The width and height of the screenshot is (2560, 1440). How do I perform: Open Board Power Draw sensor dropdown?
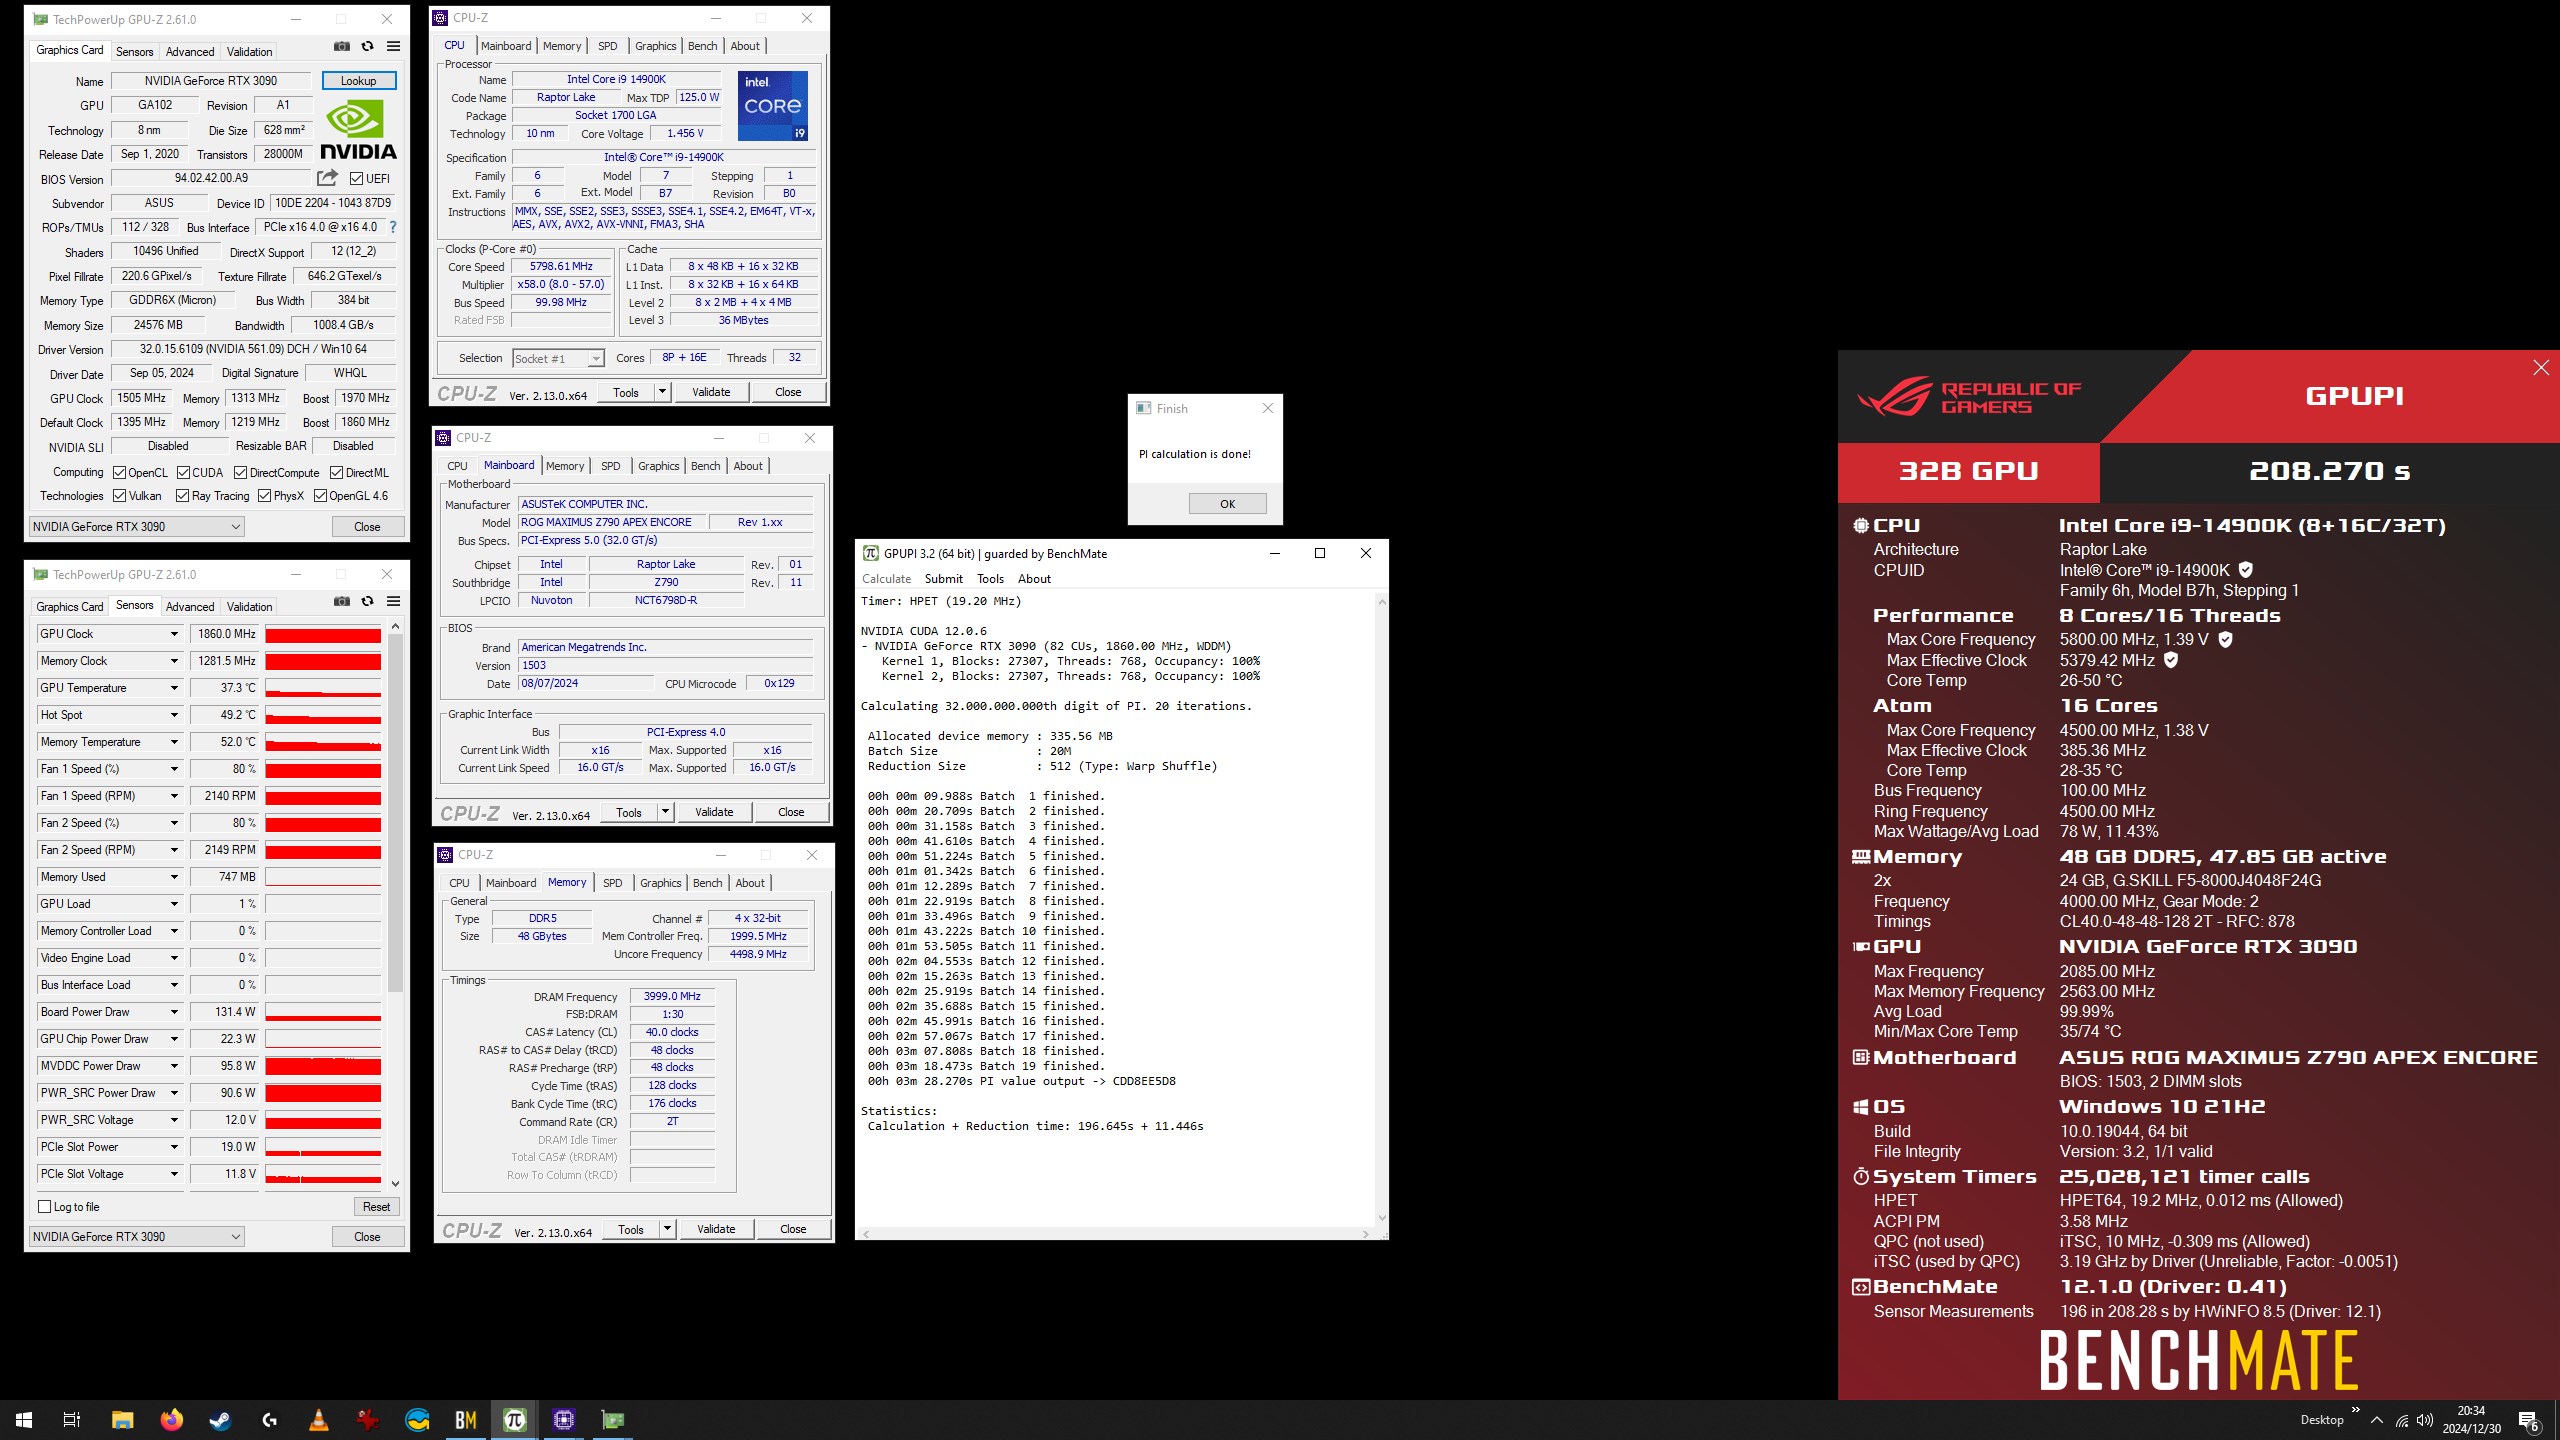pos(174,1012)
